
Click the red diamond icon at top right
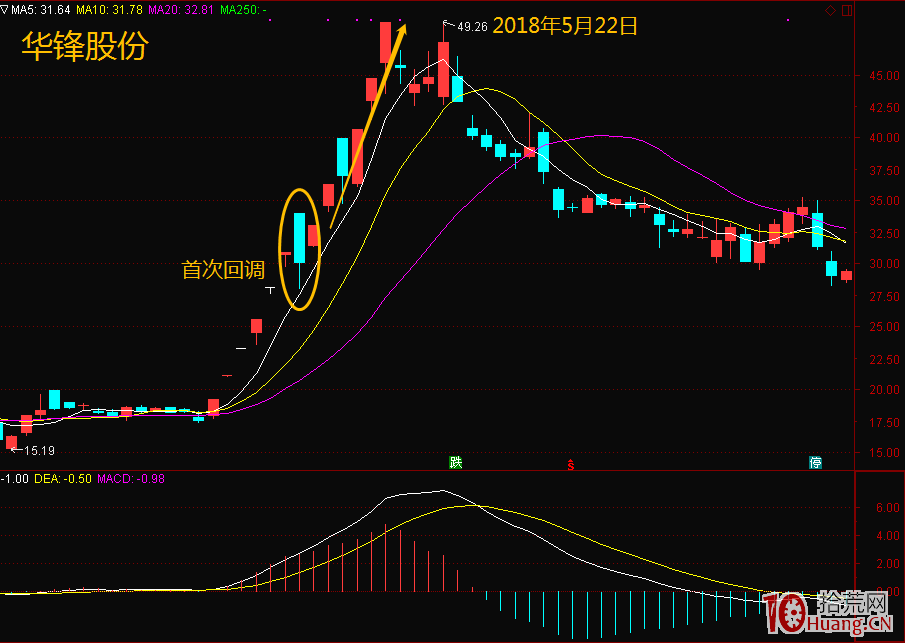831,10
